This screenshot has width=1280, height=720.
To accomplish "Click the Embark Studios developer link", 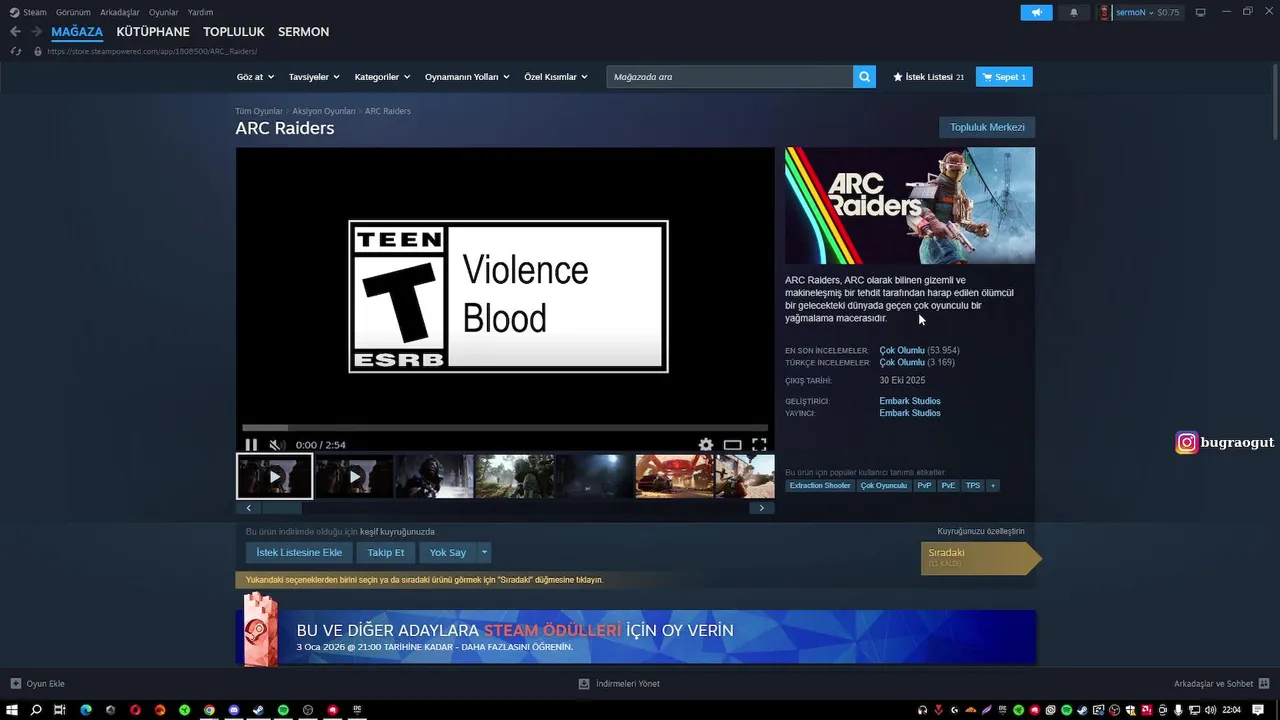I will [x=910, y=401].
